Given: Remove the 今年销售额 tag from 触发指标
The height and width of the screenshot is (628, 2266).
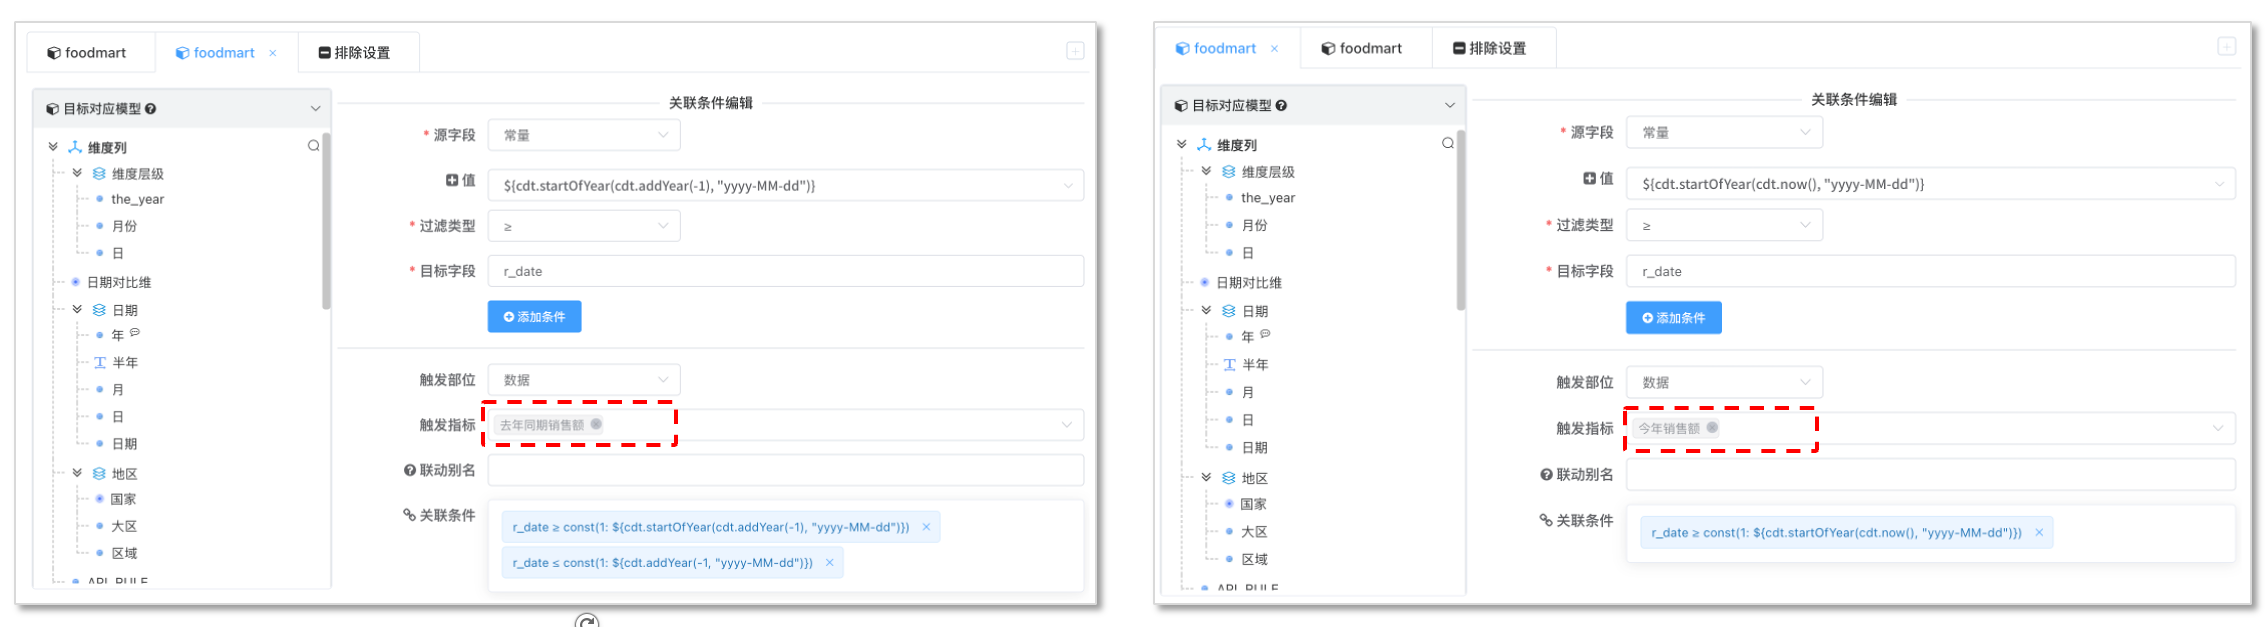Looking at the screenshot, I should tap(1712, 428).
